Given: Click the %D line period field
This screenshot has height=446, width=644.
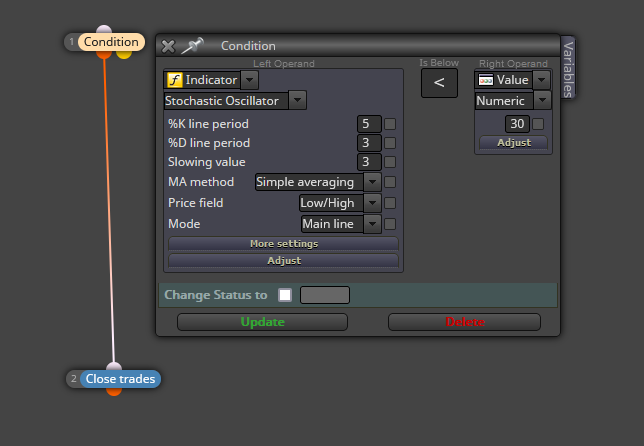Looking at the screenshot, I should pos(369,143).
